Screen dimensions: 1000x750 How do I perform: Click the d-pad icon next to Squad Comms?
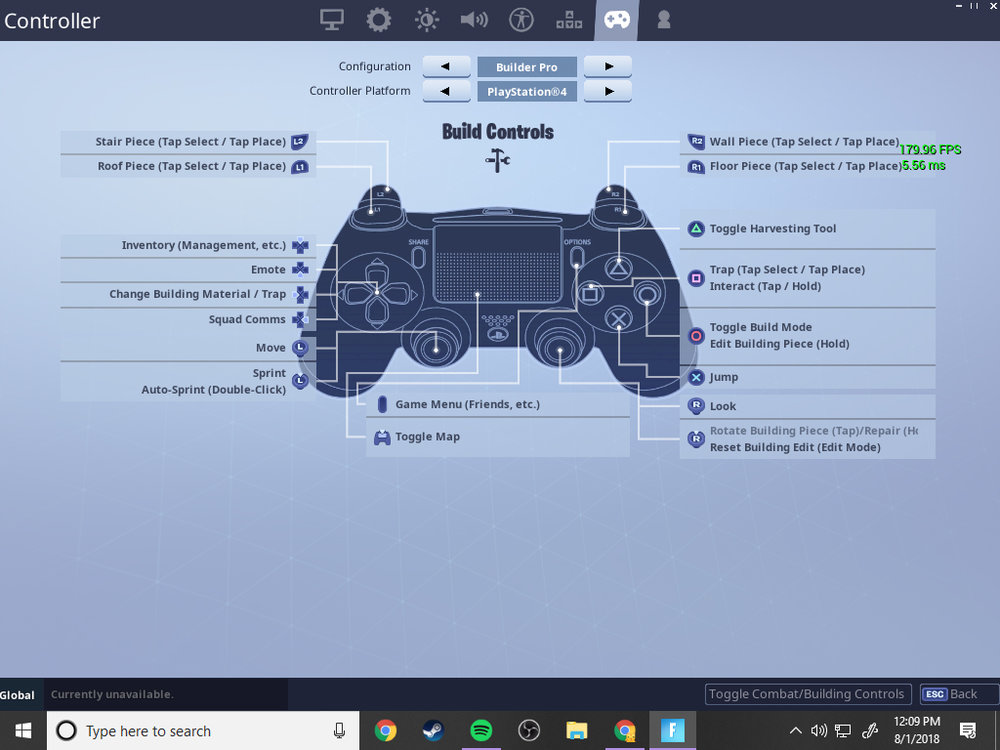point(300,320)
